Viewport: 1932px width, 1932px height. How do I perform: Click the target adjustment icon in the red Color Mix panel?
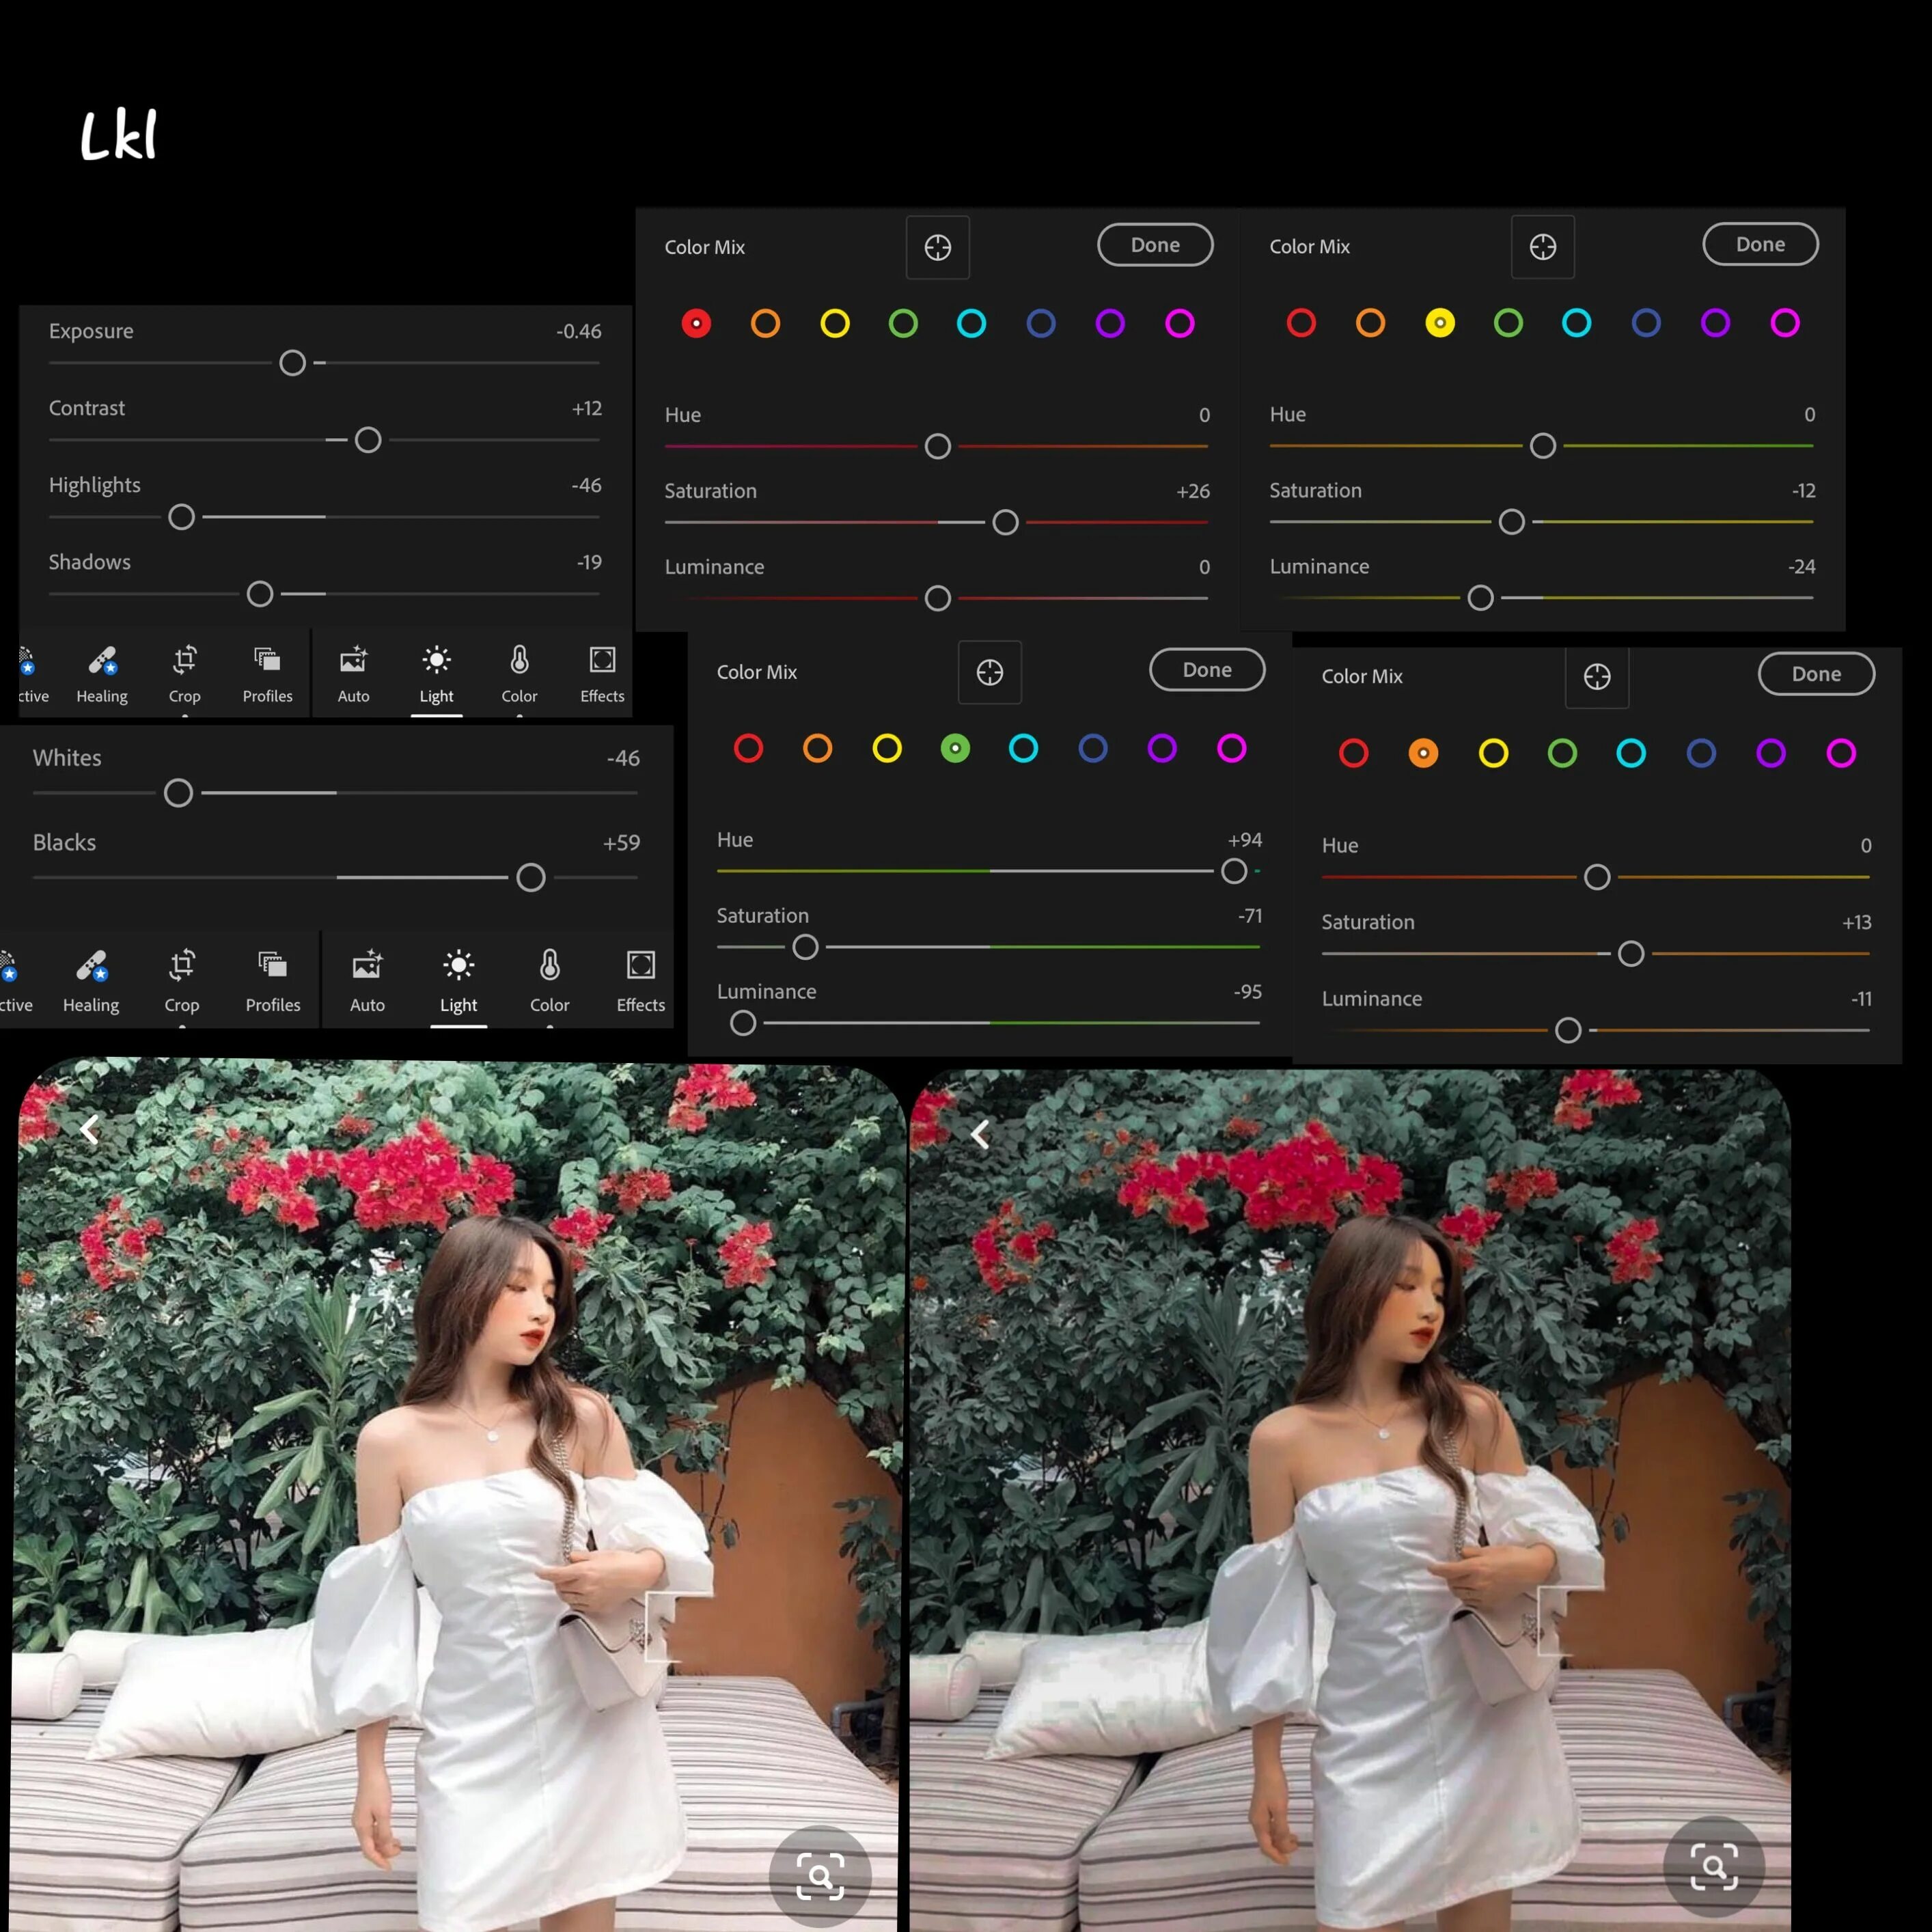click(937, 247)
